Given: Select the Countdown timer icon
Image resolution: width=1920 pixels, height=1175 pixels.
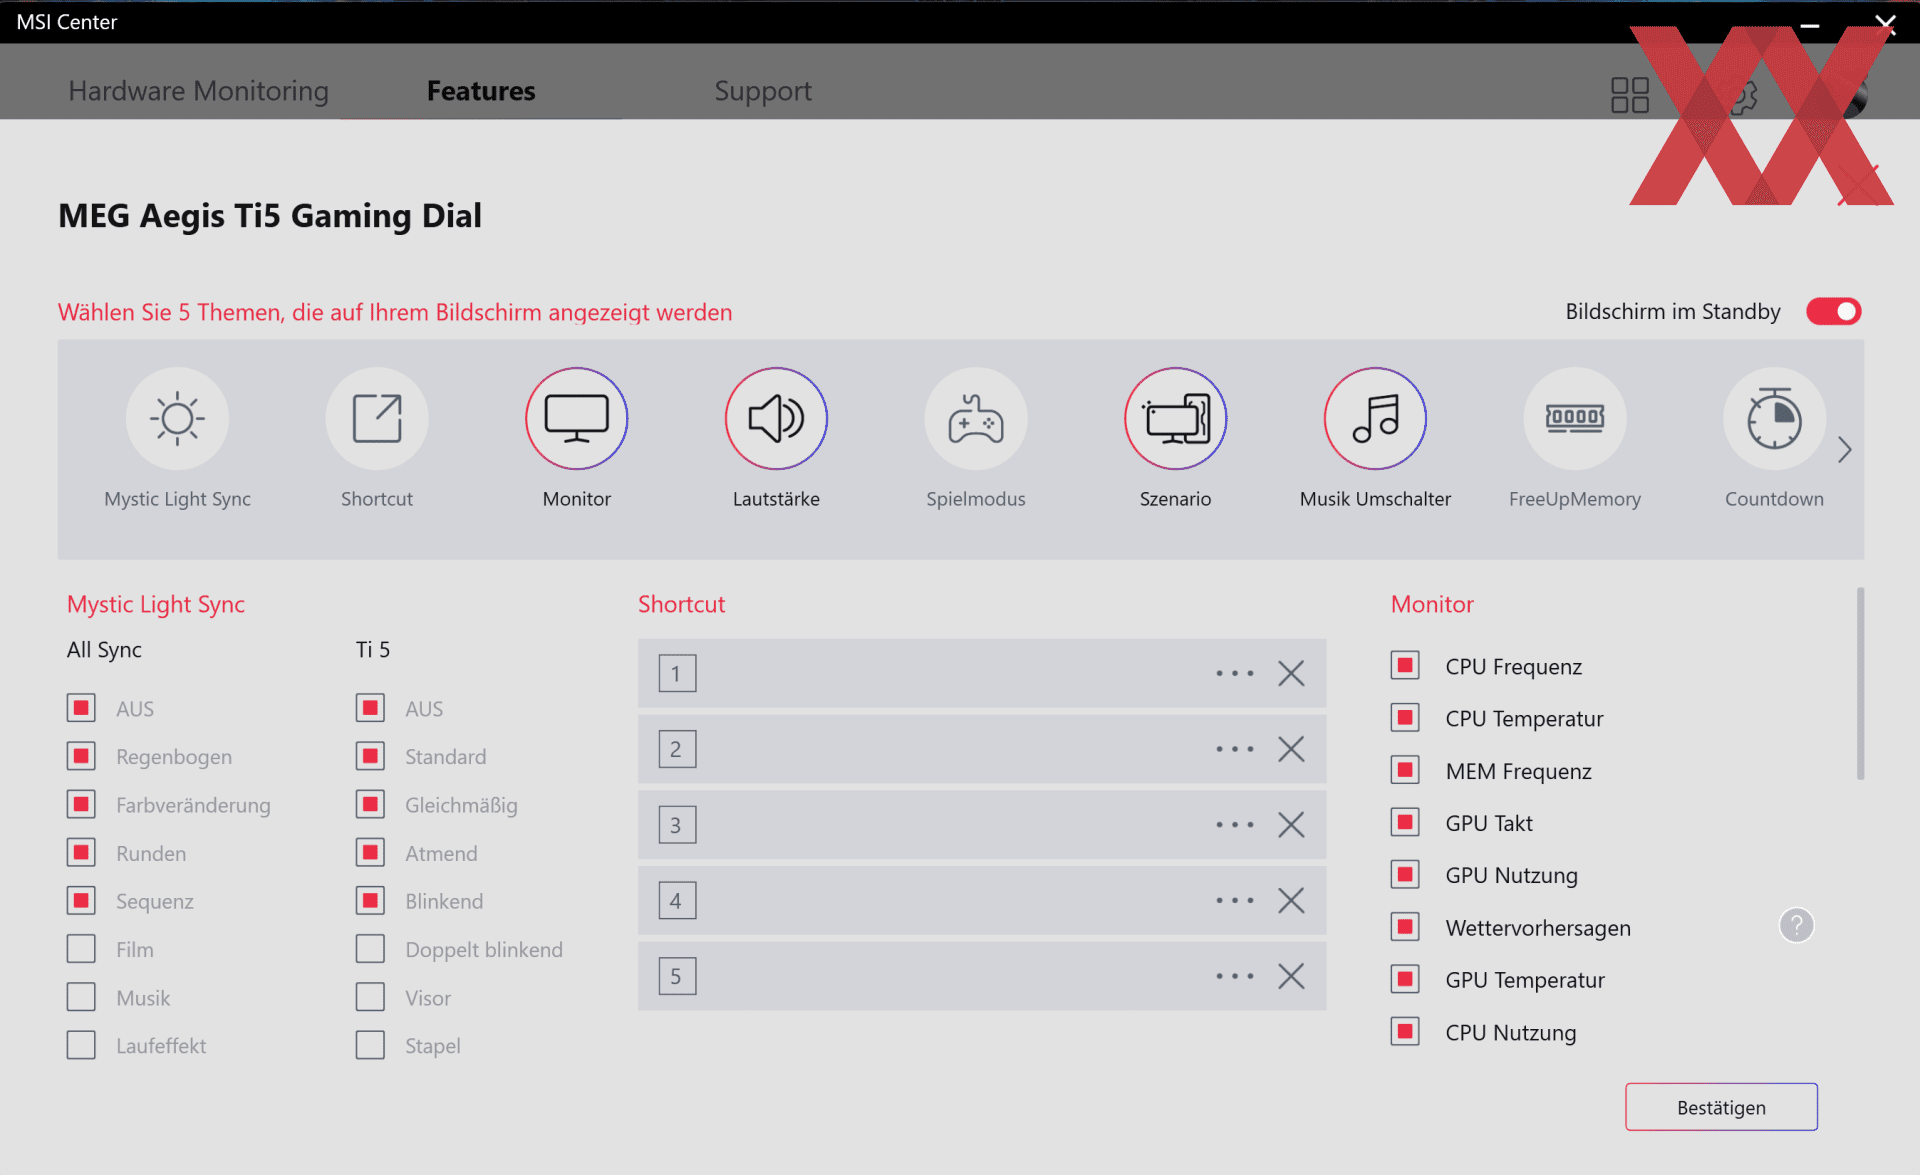Looking at the screenshot, I should pyautogui.click(x=1775, y=418).
